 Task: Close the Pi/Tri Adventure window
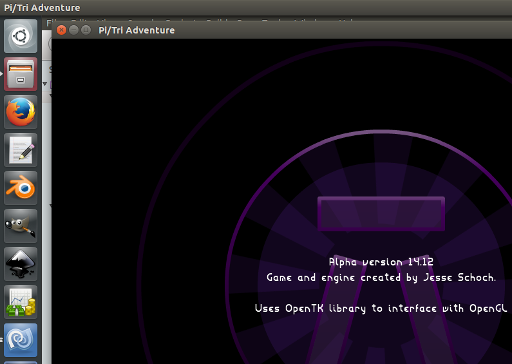pyautogui.click(x=61, y=30)
